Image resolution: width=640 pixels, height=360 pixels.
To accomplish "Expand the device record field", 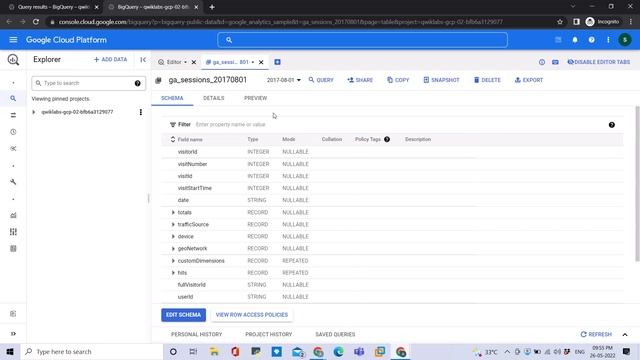I will click(173, 236).
